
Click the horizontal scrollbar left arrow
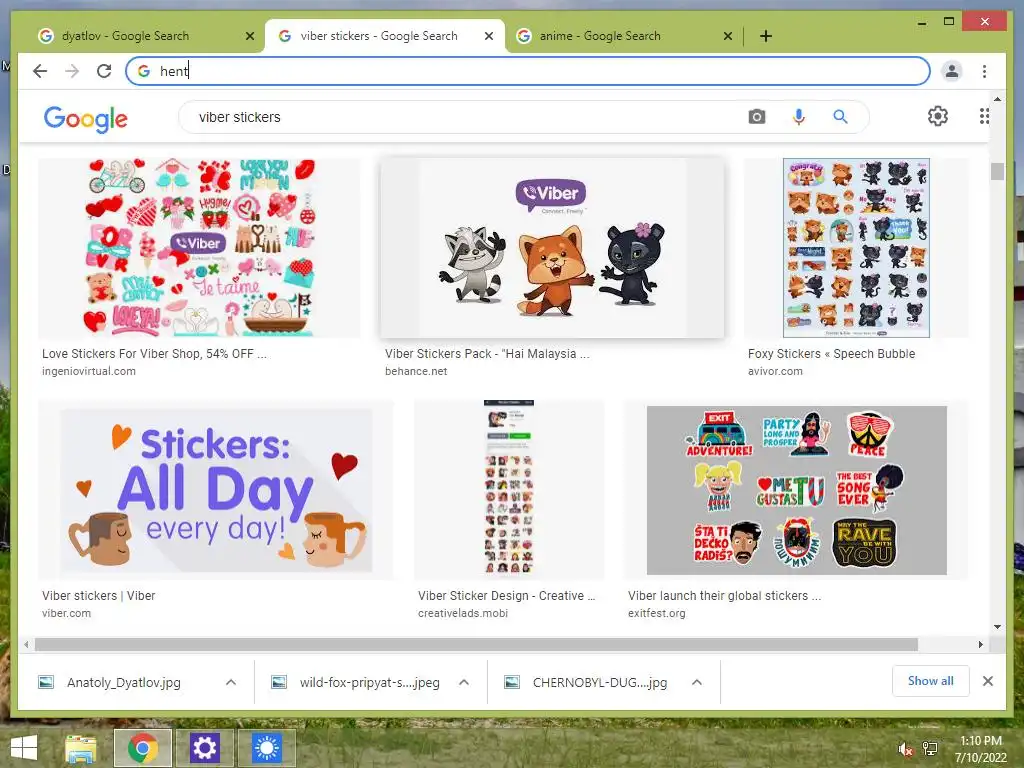tap(25, 645)
